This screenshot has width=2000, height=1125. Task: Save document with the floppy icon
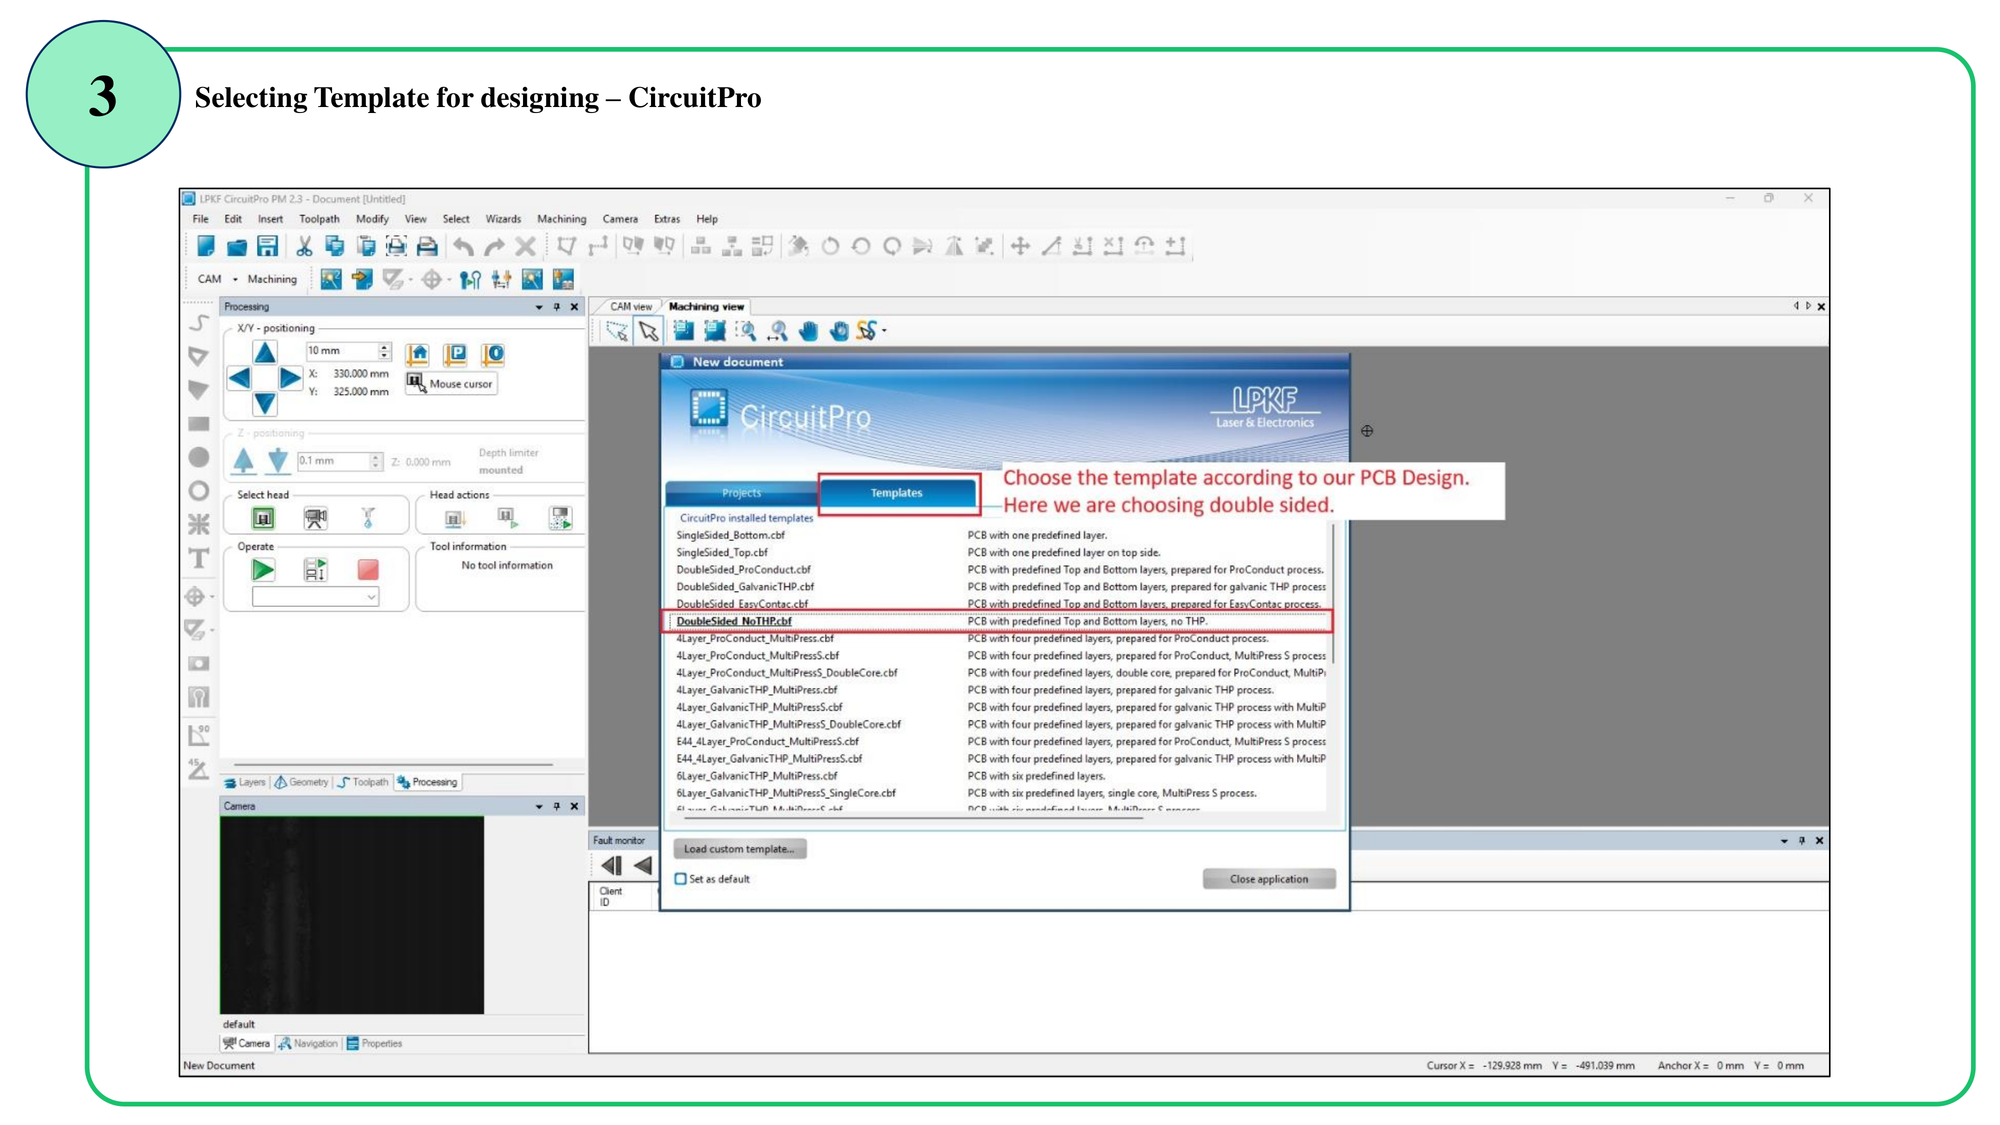267,246
